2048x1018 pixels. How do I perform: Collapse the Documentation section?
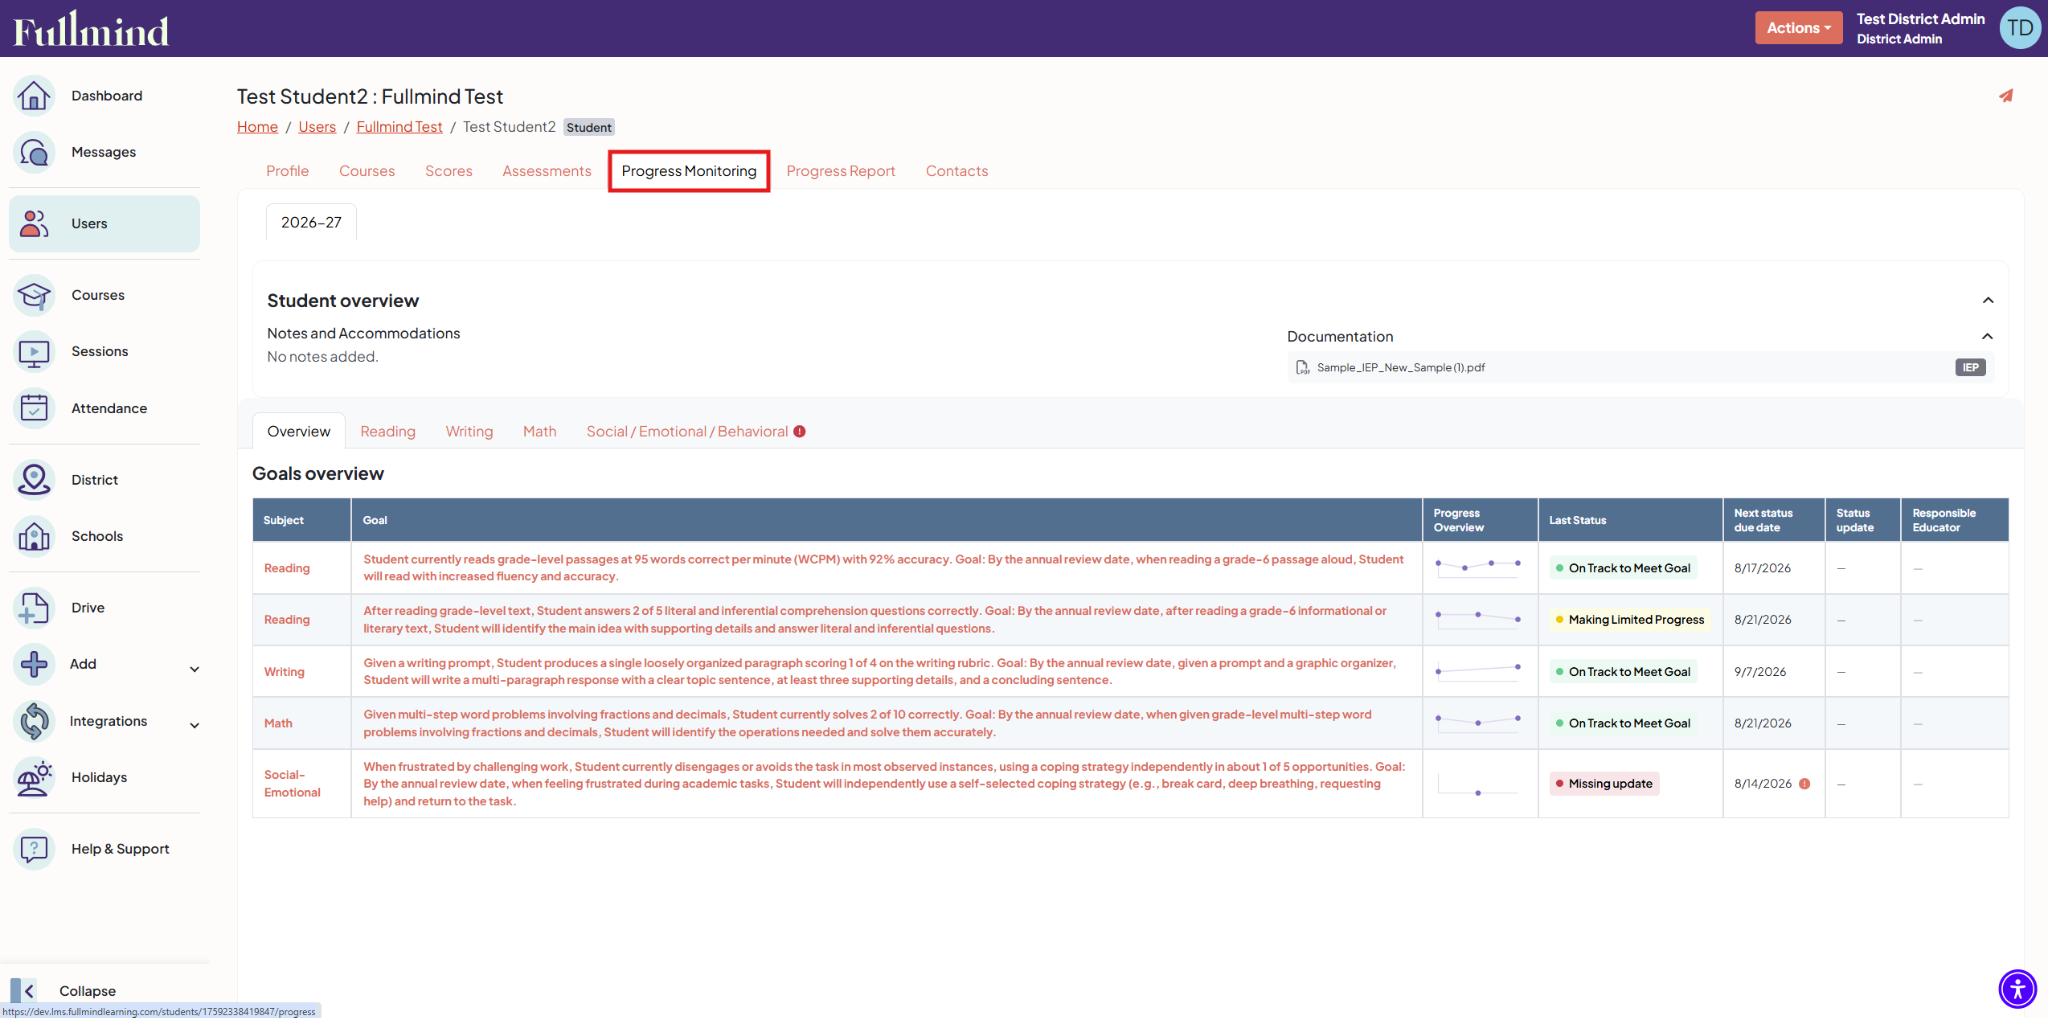tap(1988, 336)
